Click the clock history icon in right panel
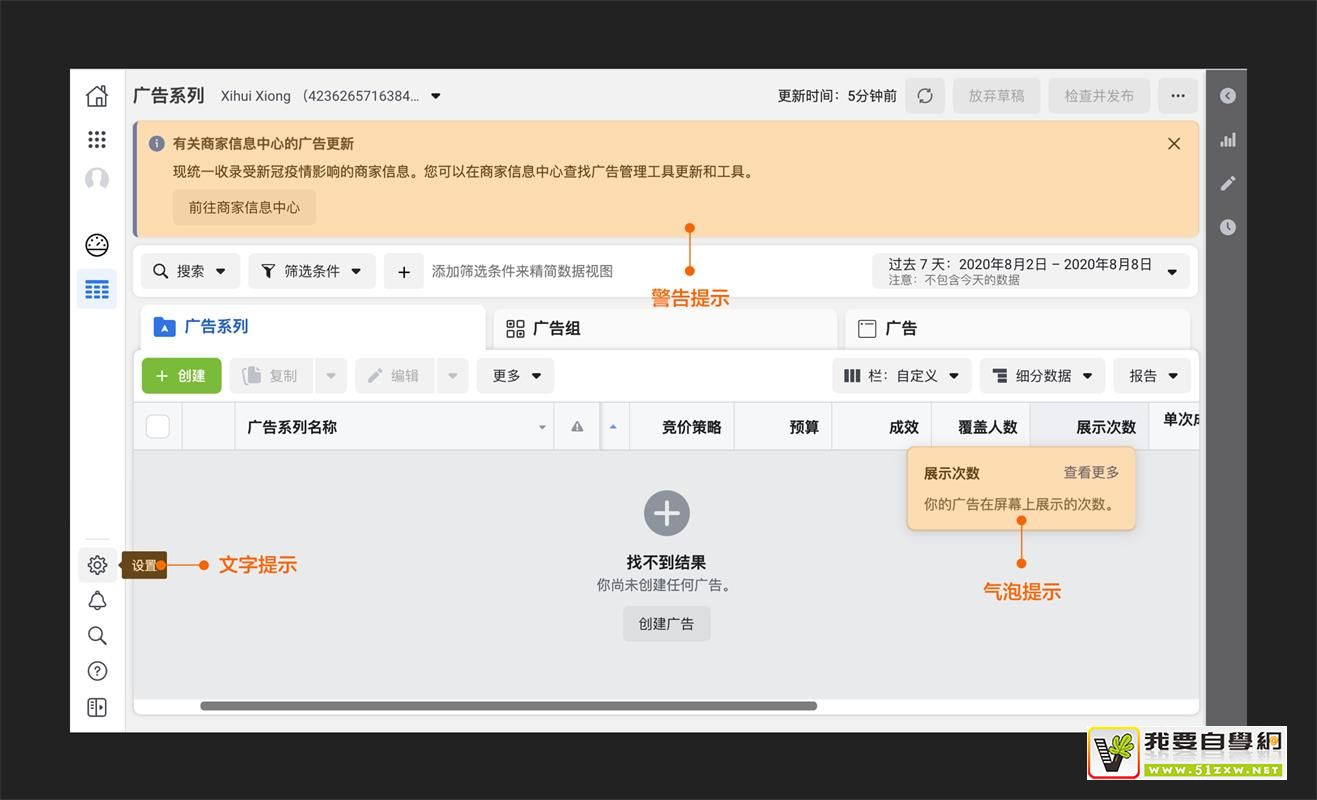This screenshot has height=800, width=1317. (x=1228, y=227)
